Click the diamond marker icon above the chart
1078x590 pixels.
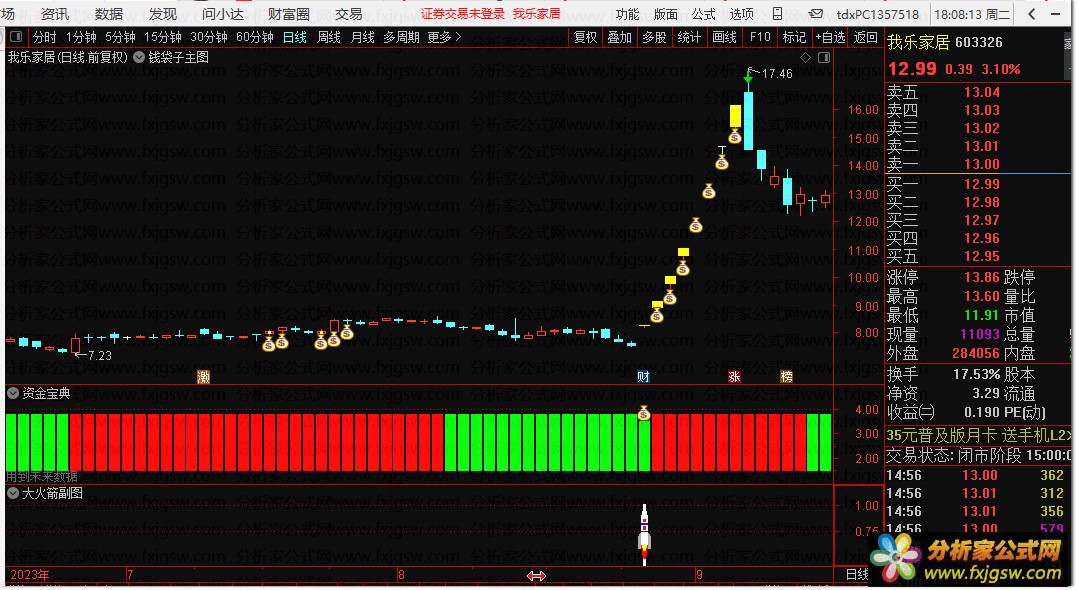(806, 58)
